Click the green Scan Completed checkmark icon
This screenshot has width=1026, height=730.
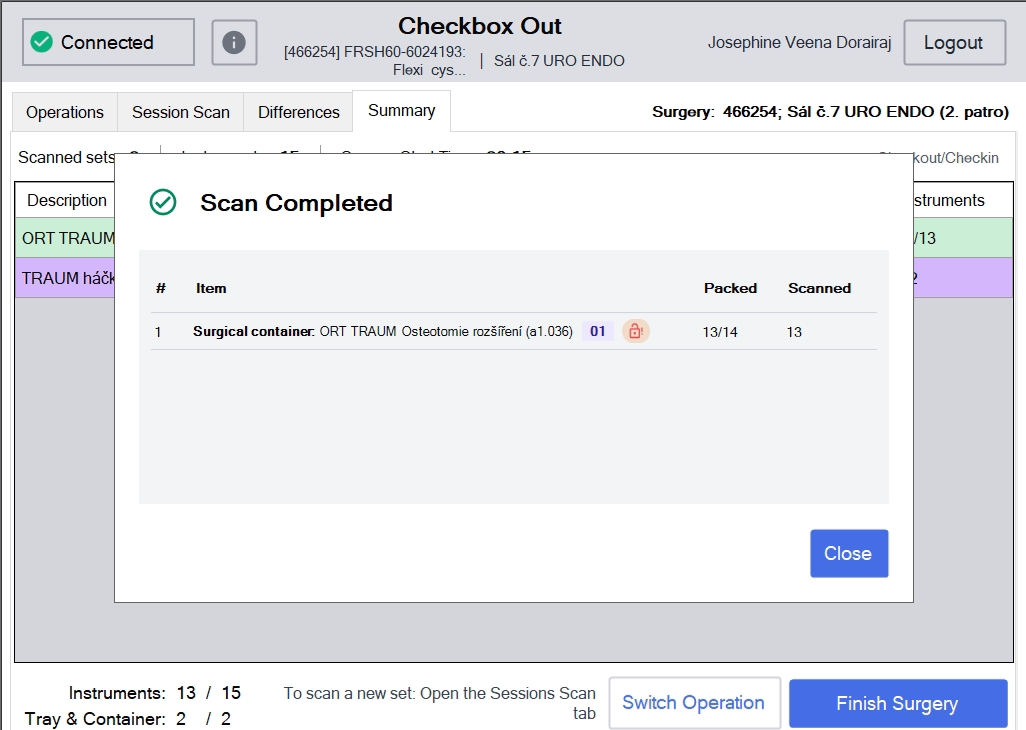[x=163, y=203]
